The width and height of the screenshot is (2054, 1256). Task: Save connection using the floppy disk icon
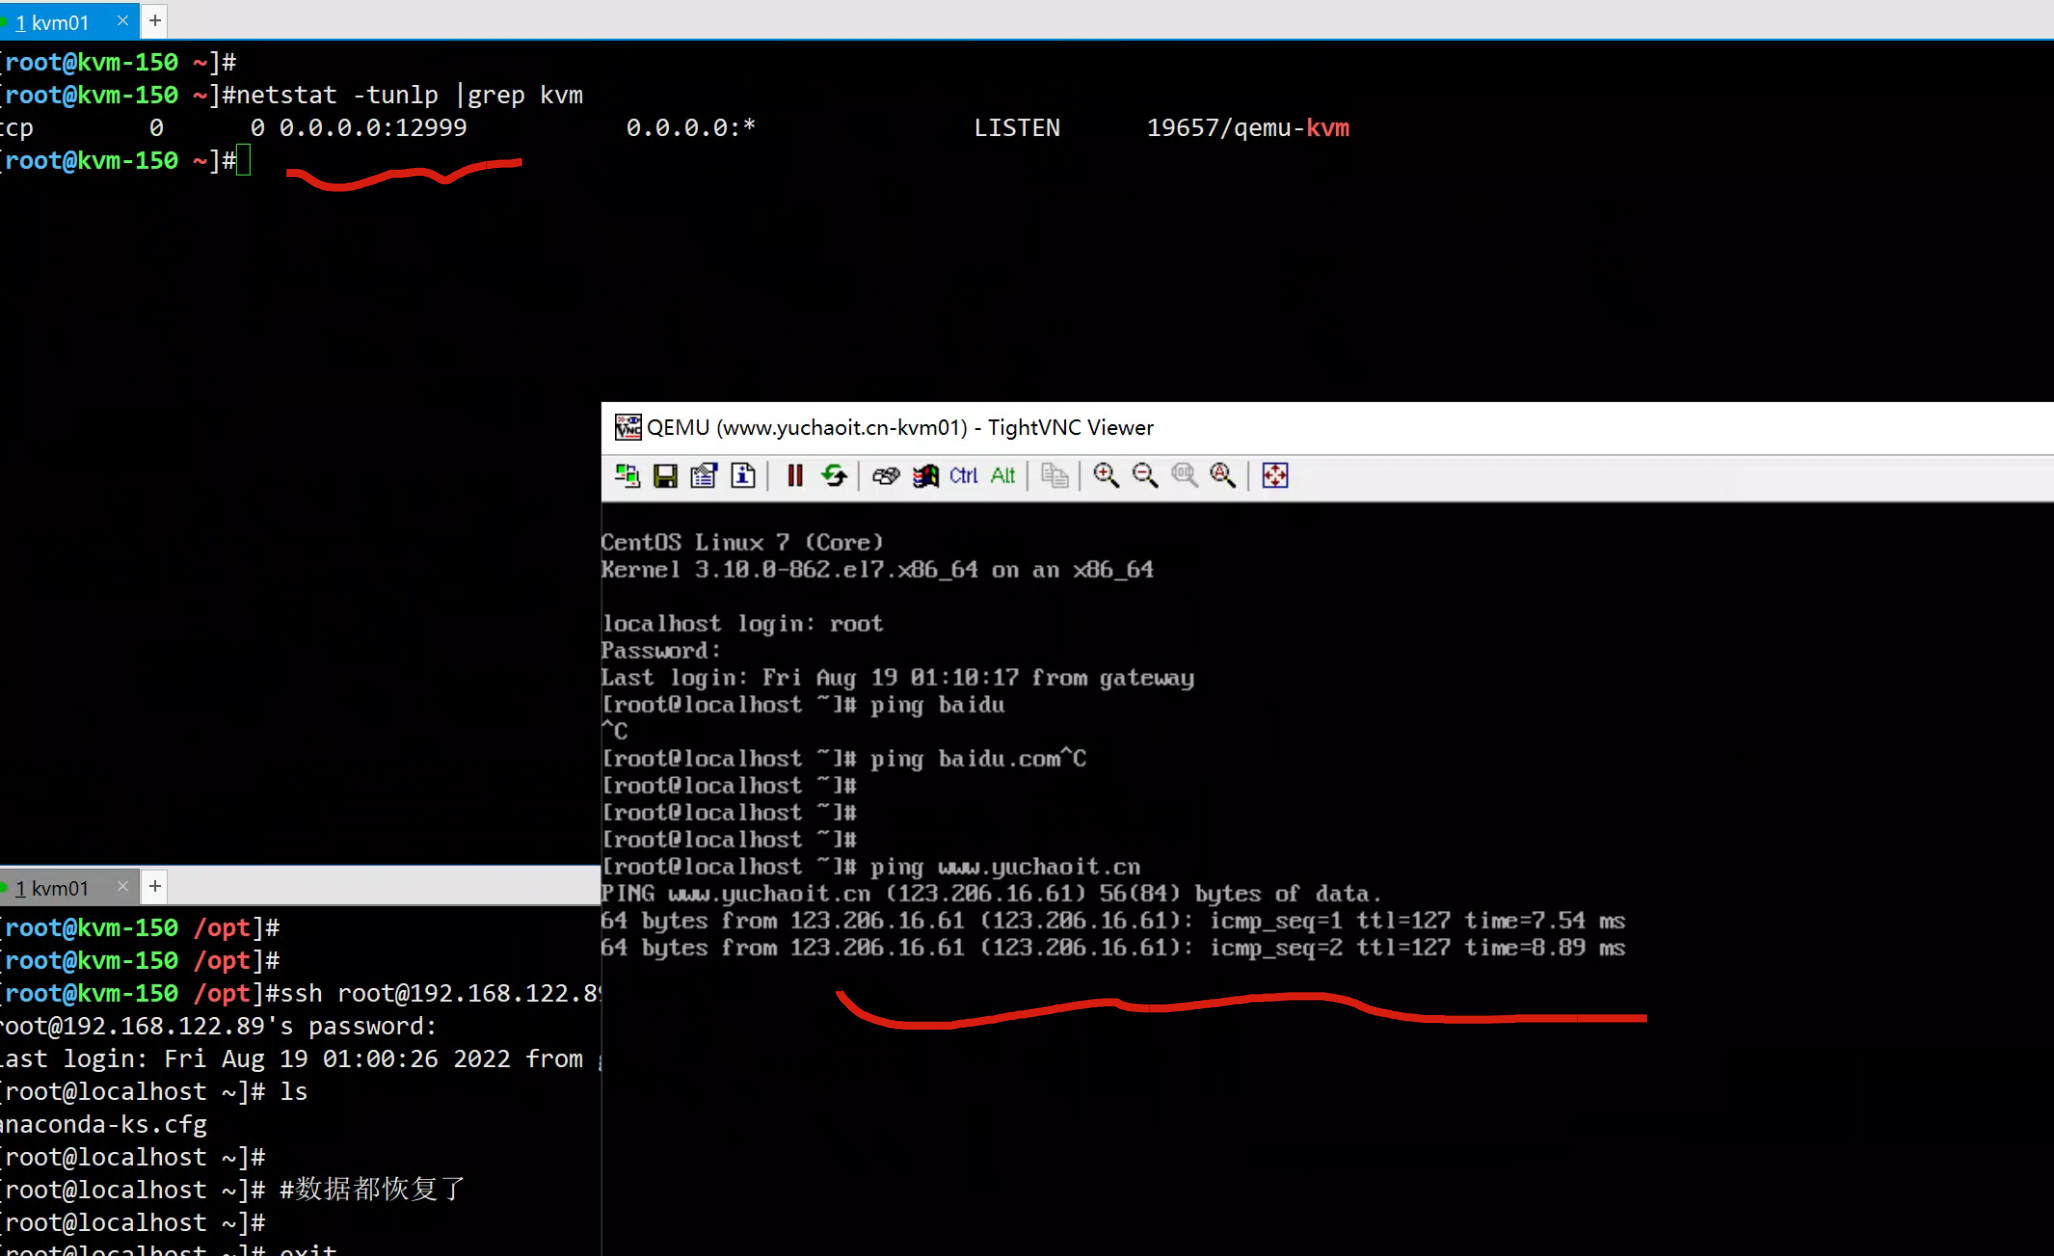(x=665, y=476)
